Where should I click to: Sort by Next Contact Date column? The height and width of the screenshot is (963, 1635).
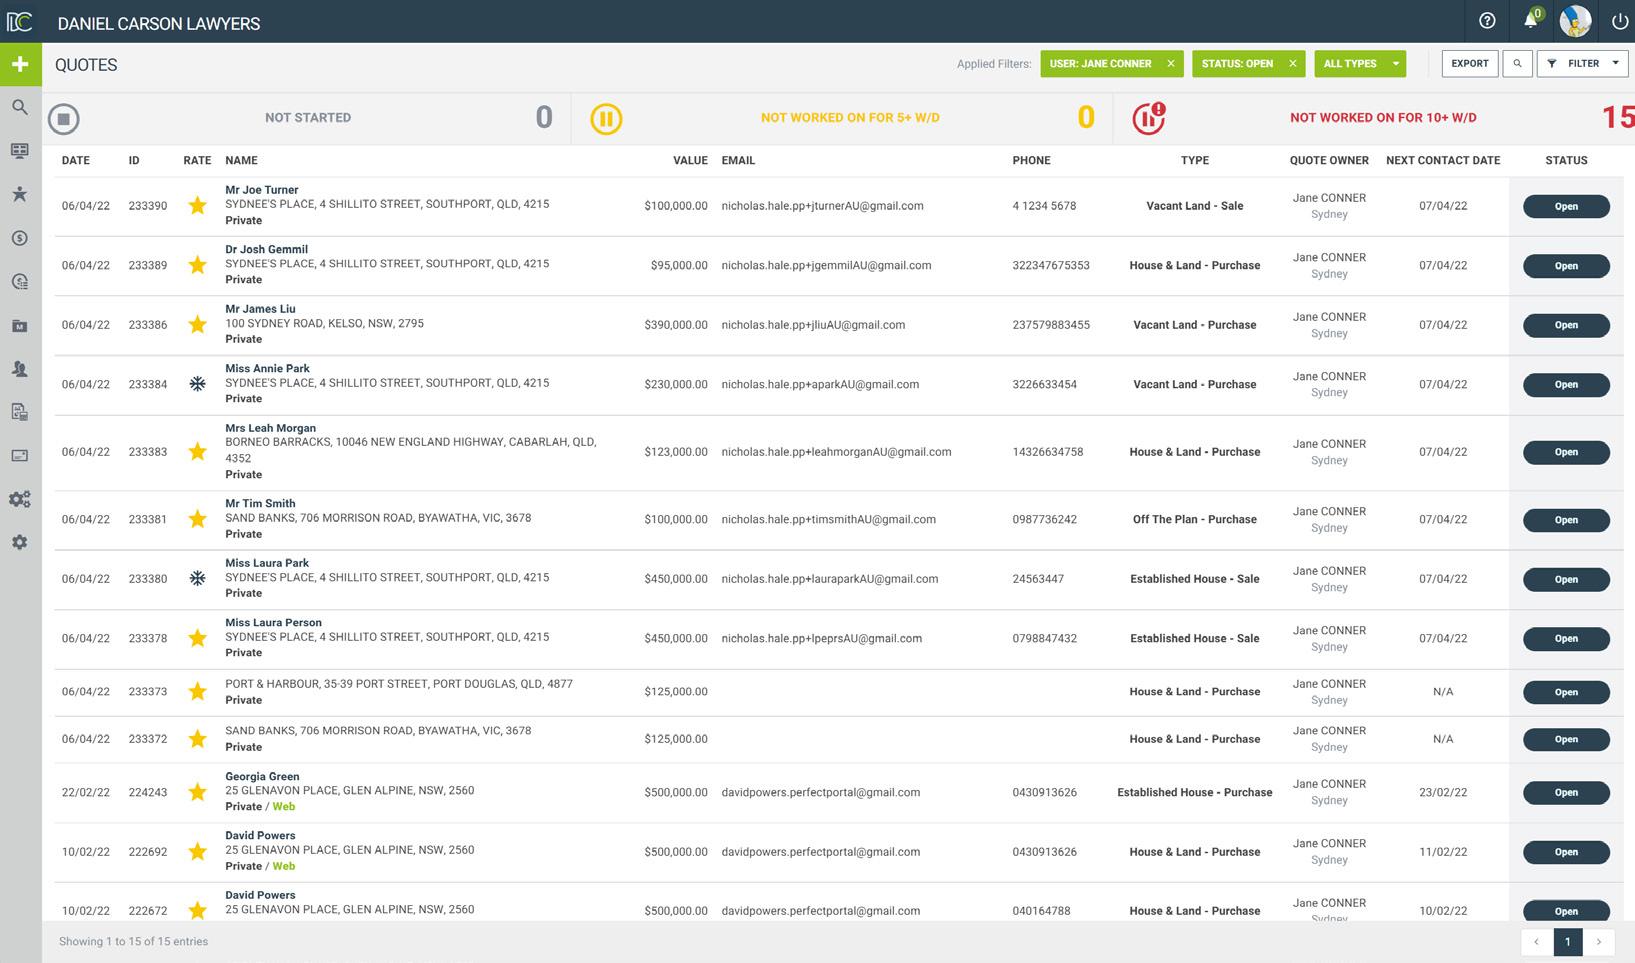point(1443,160)
